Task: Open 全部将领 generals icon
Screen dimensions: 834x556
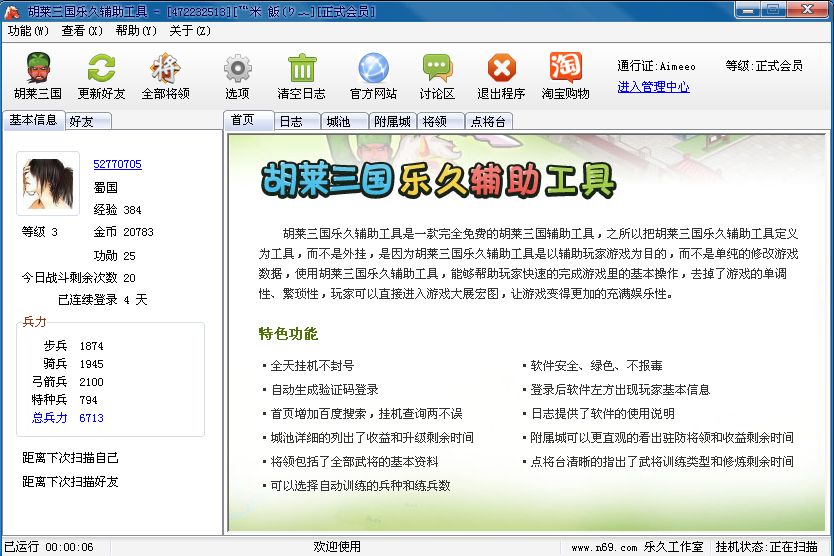Action: pyautogui.click(x=165, y=76)
